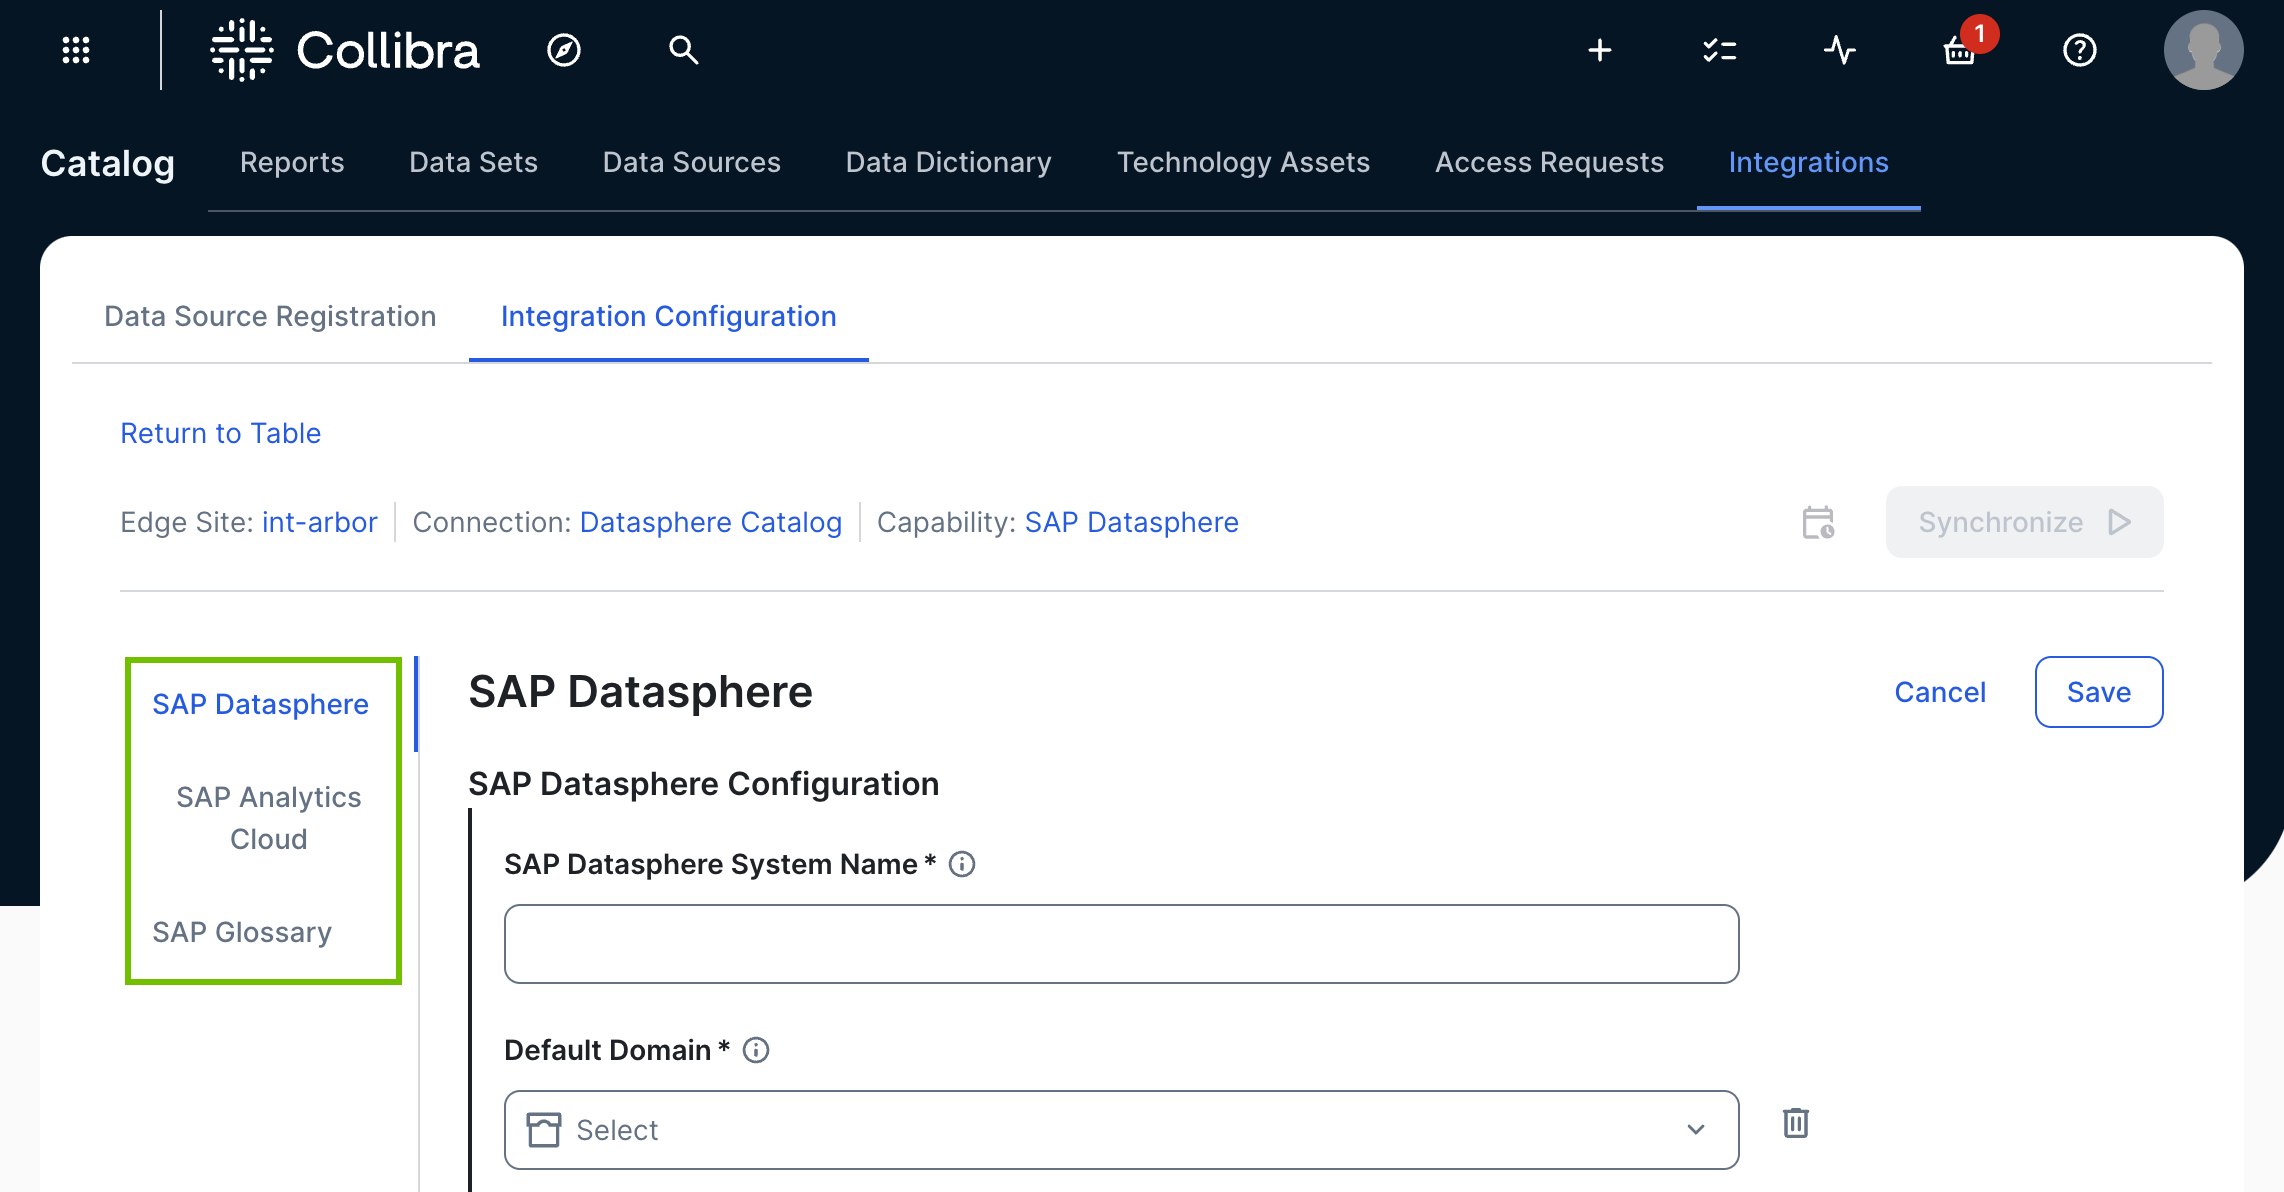Open search with magnifier icon

[x=683, y=50]
